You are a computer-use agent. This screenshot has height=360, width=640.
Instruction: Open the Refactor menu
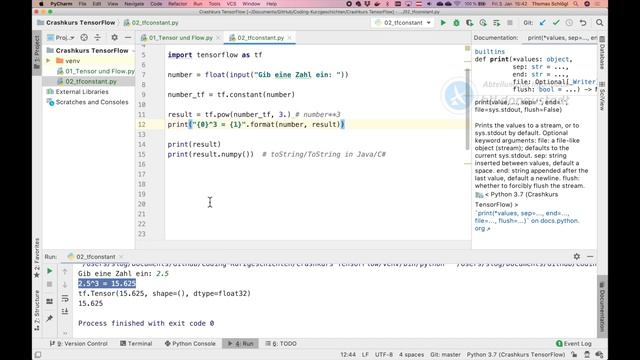[178, 4]
